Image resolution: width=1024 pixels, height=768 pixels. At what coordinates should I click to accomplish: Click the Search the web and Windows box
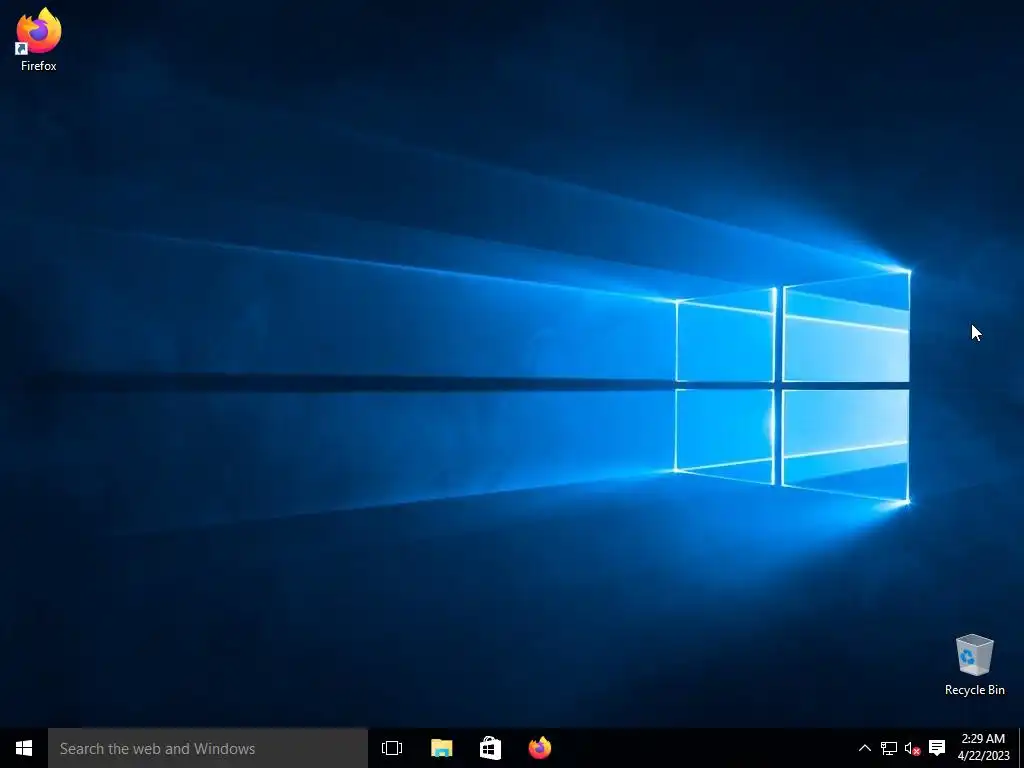point(208,748)
